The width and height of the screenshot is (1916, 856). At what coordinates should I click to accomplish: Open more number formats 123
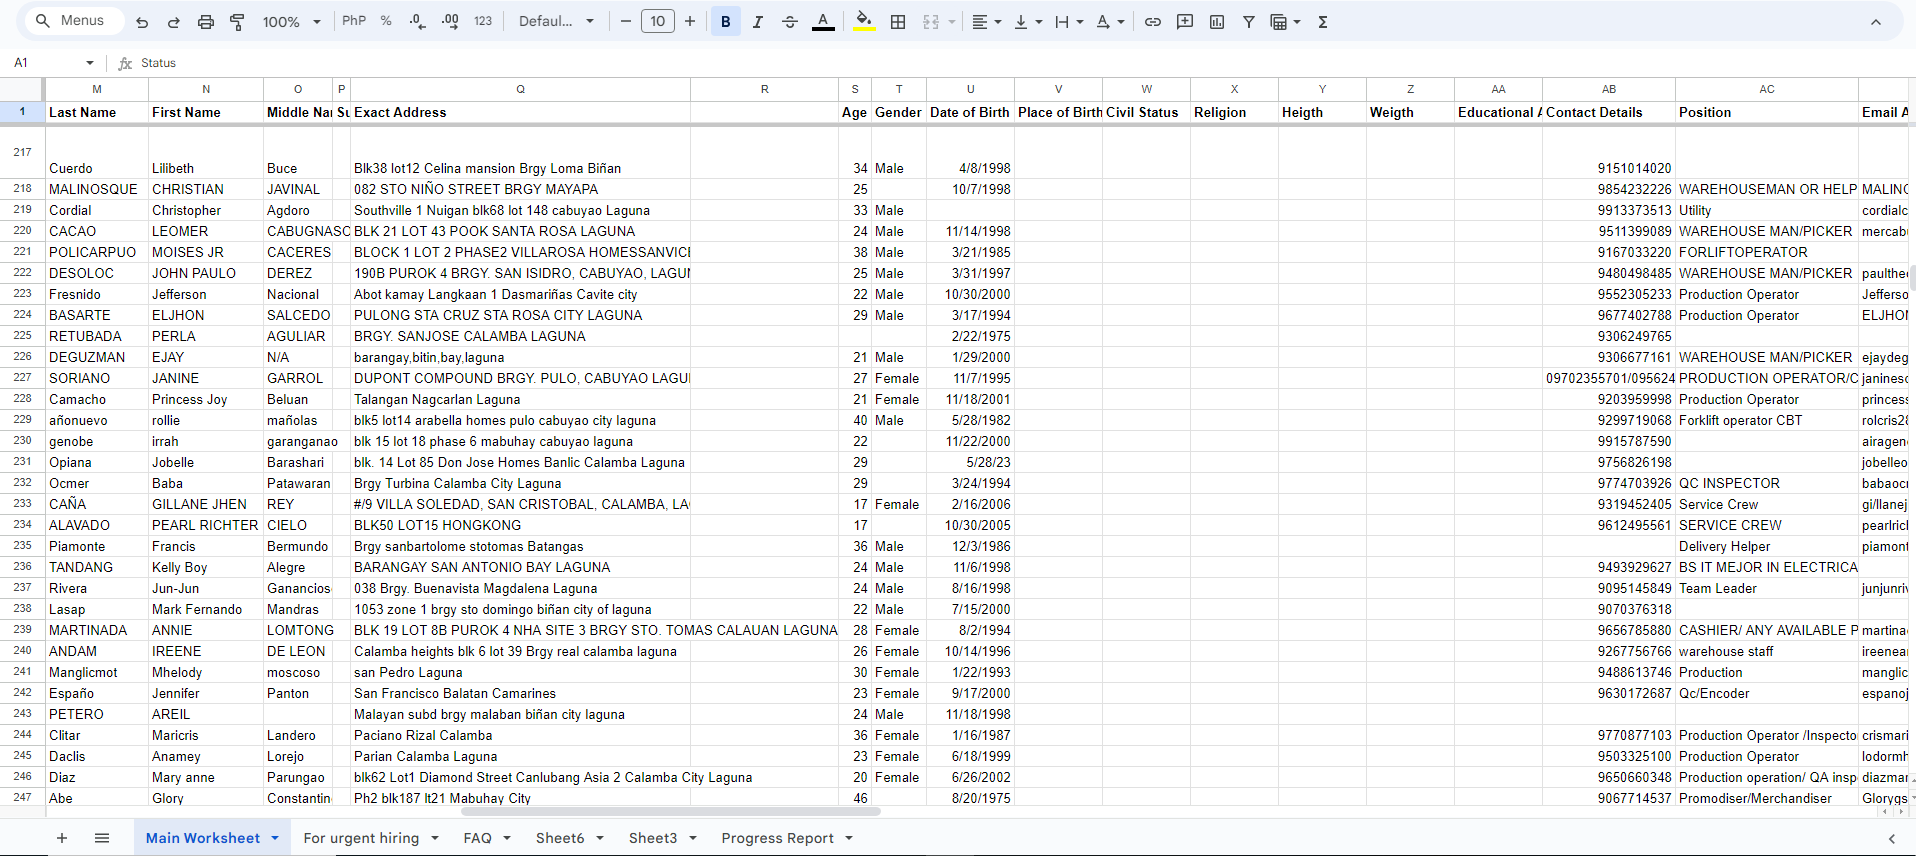[x=483, y=21]
